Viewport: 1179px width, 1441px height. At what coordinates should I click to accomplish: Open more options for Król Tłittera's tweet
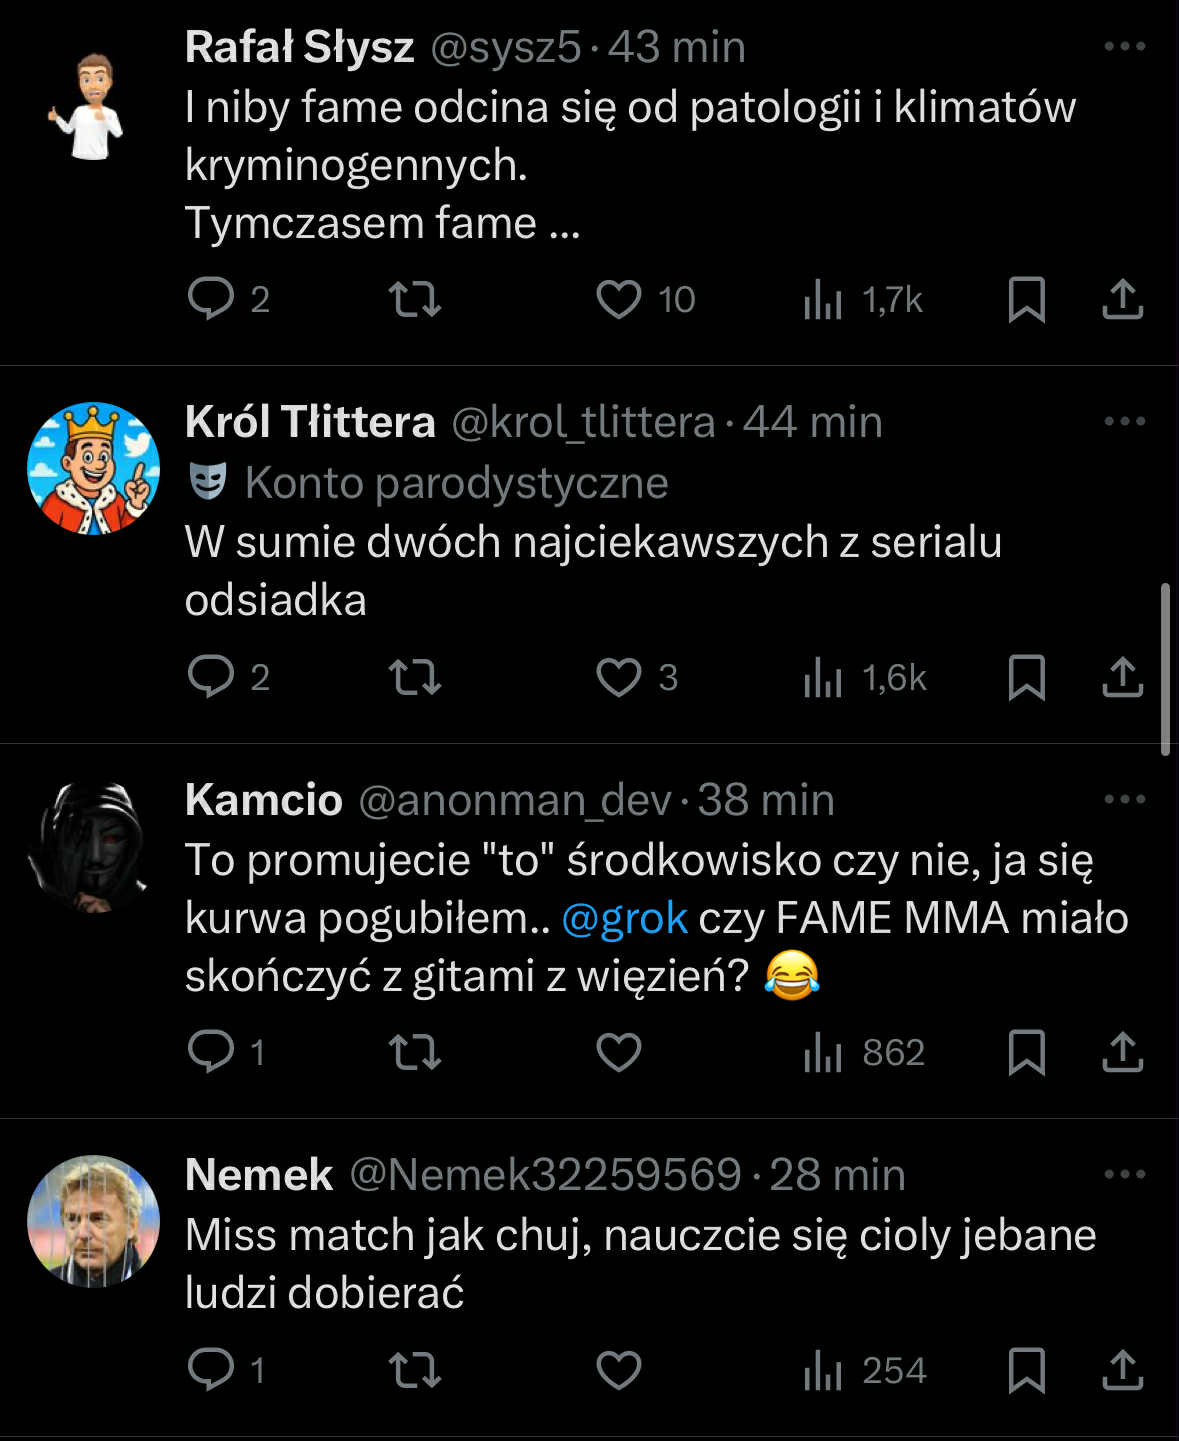[x=1124, y=421]
